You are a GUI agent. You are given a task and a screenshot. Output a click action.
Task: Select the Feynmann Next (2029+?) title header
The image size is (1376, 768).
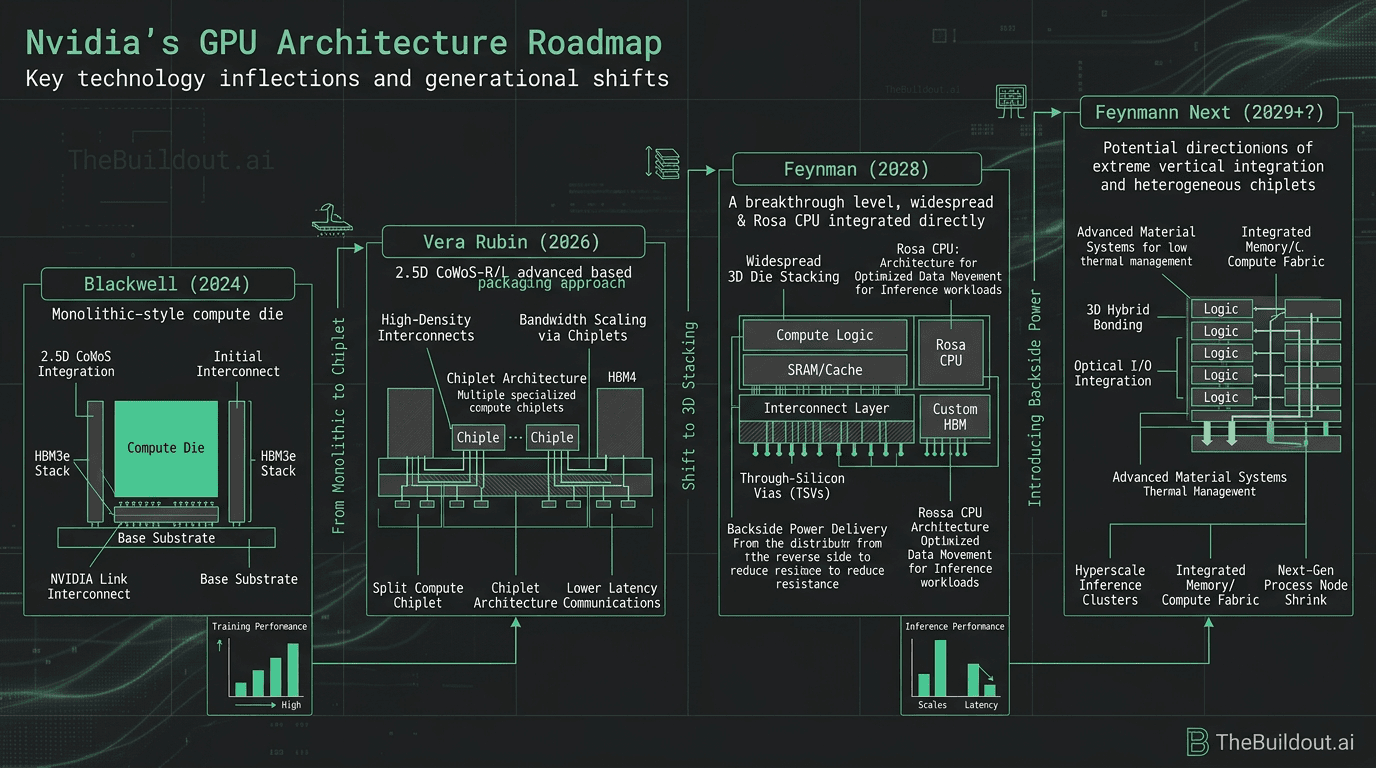(1209, 113)
